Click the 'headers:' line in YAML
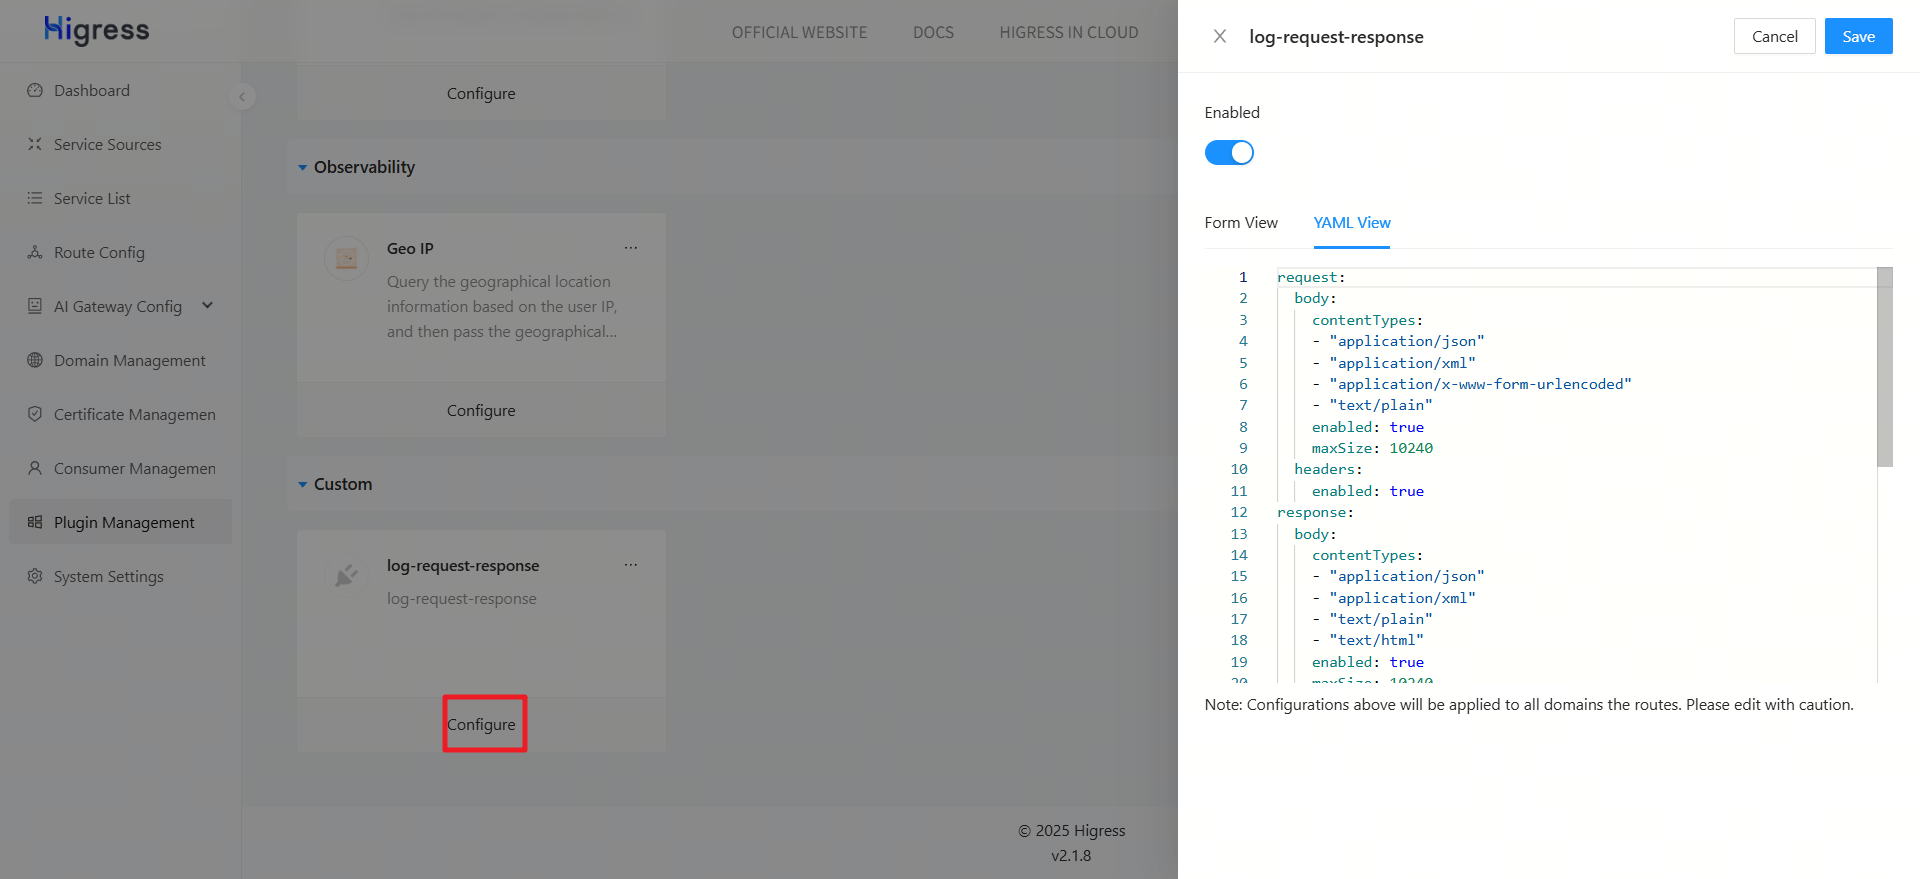This screenshot has height=879, width=1920. [x=1328, y=469]
